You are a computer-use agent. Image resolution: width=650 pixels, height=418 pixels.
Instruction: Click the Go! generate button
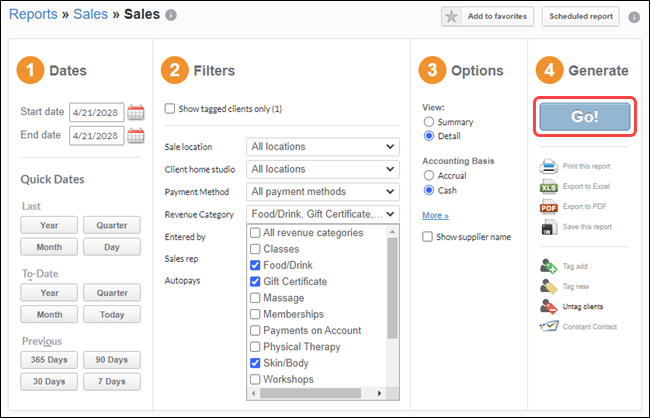(585, 117)
